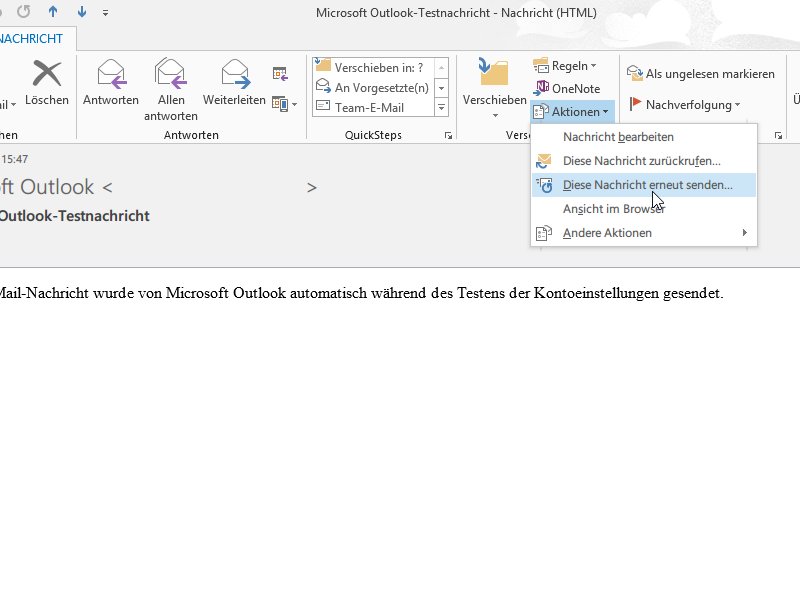Open the Verschieben folder menu

(x=494, y=89)
